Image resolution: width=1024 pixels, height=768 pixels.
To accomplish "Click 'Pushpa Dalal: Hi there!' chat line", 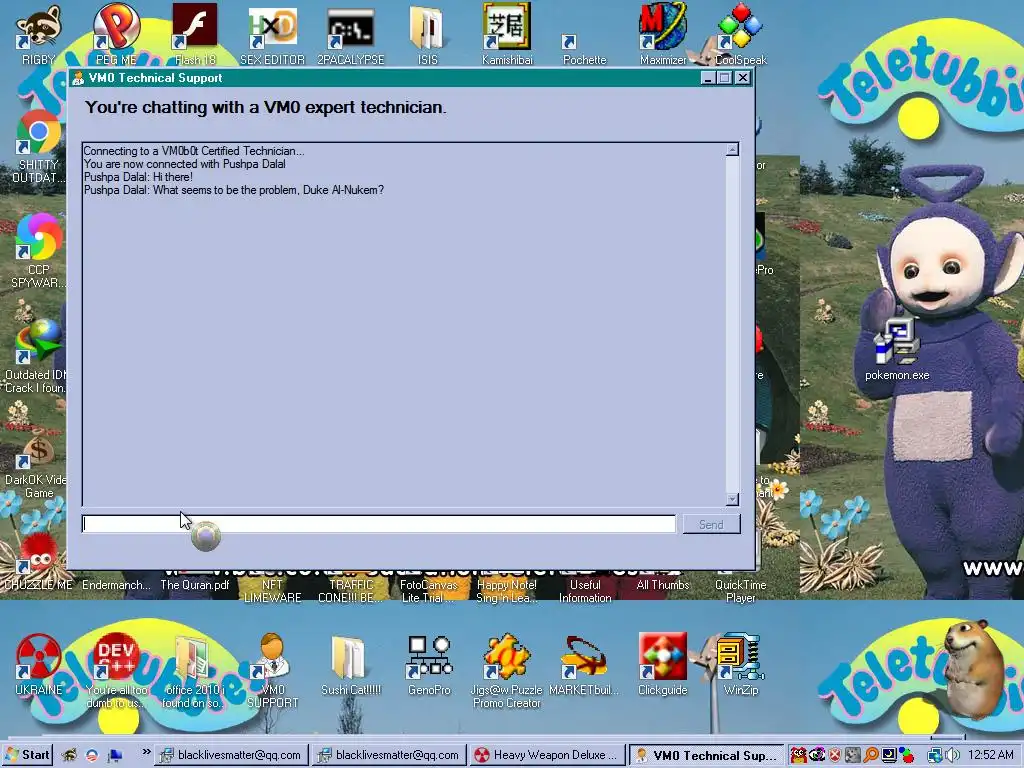I will click(138, 177).
